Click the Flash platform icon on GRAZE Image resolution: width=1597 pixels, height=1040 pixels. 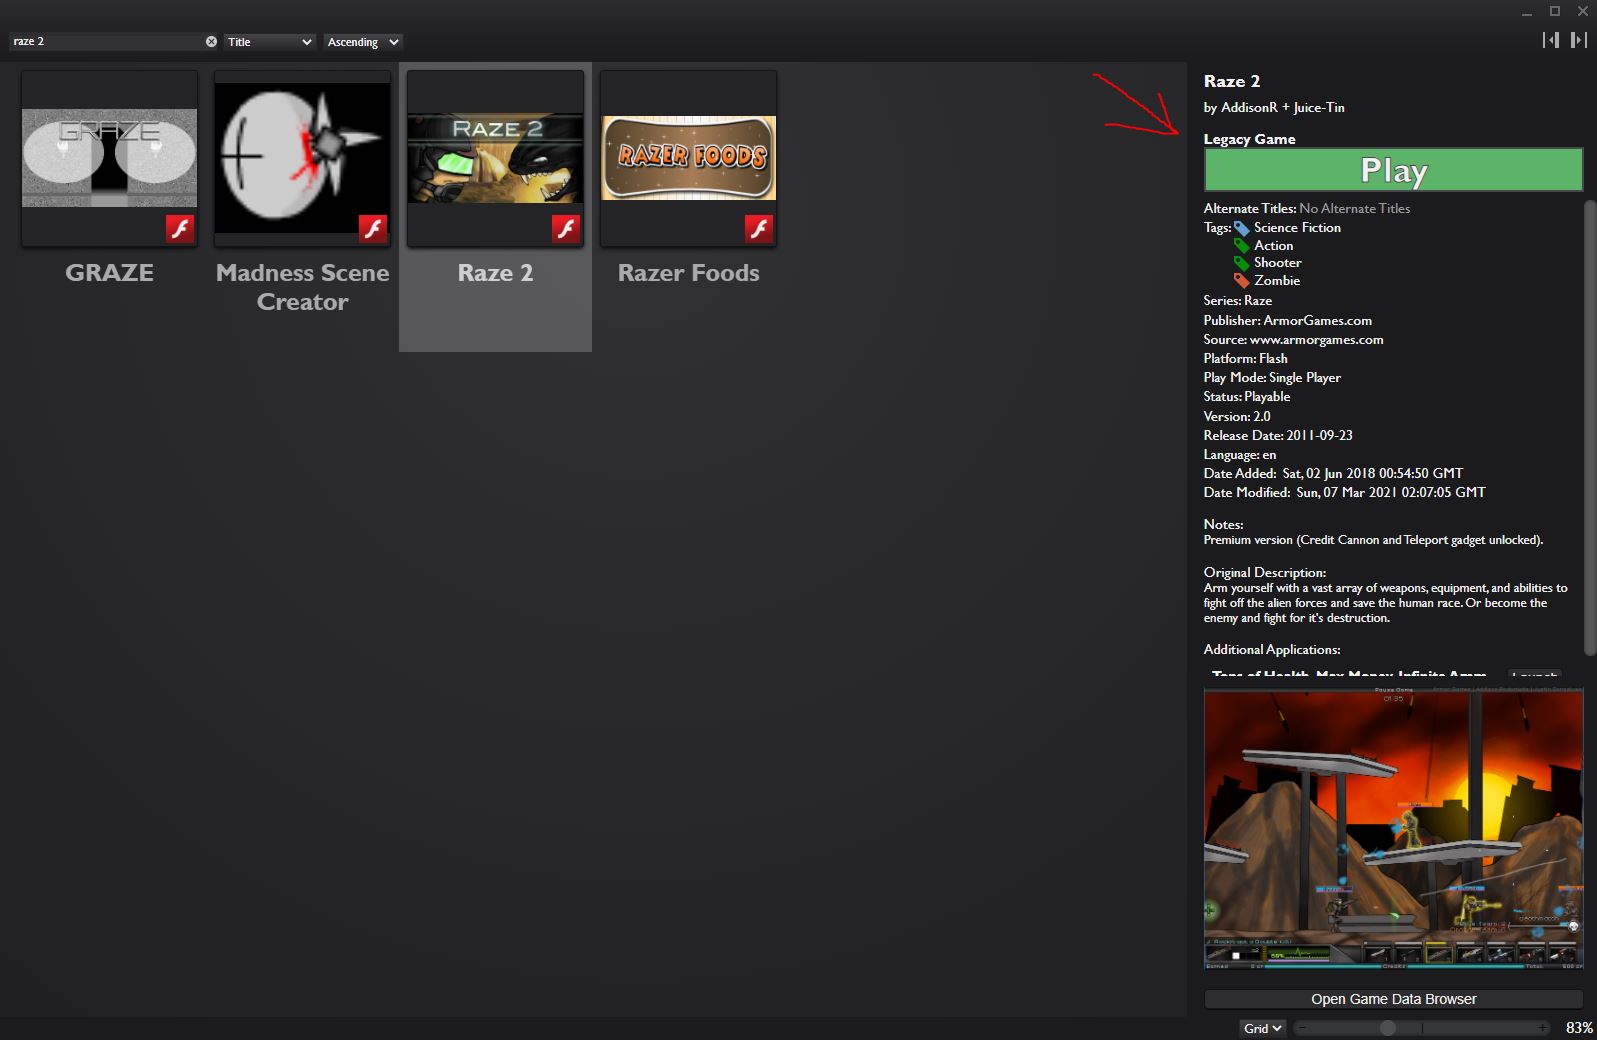180,229
